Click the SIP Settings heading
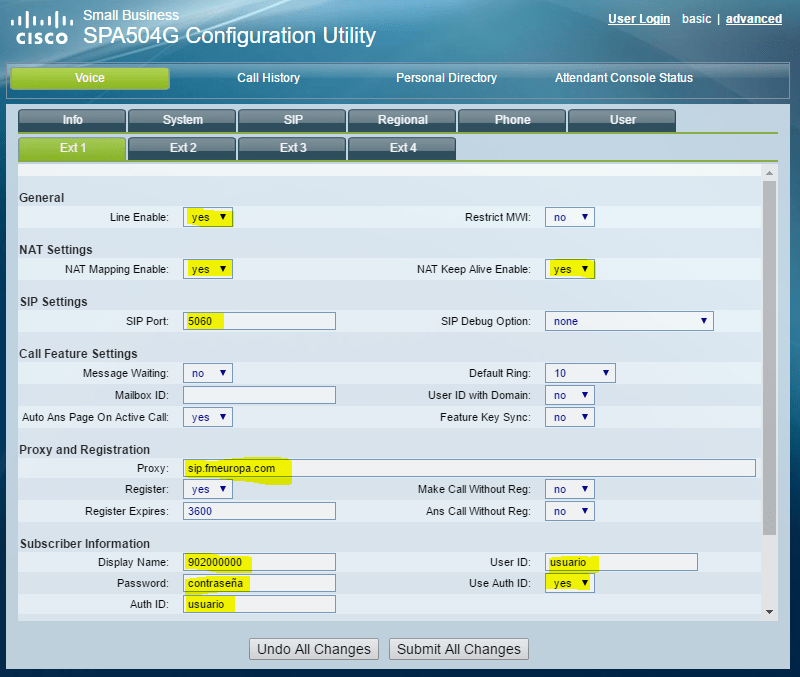Viewport: 800px width, 677px height. [54, 302]
